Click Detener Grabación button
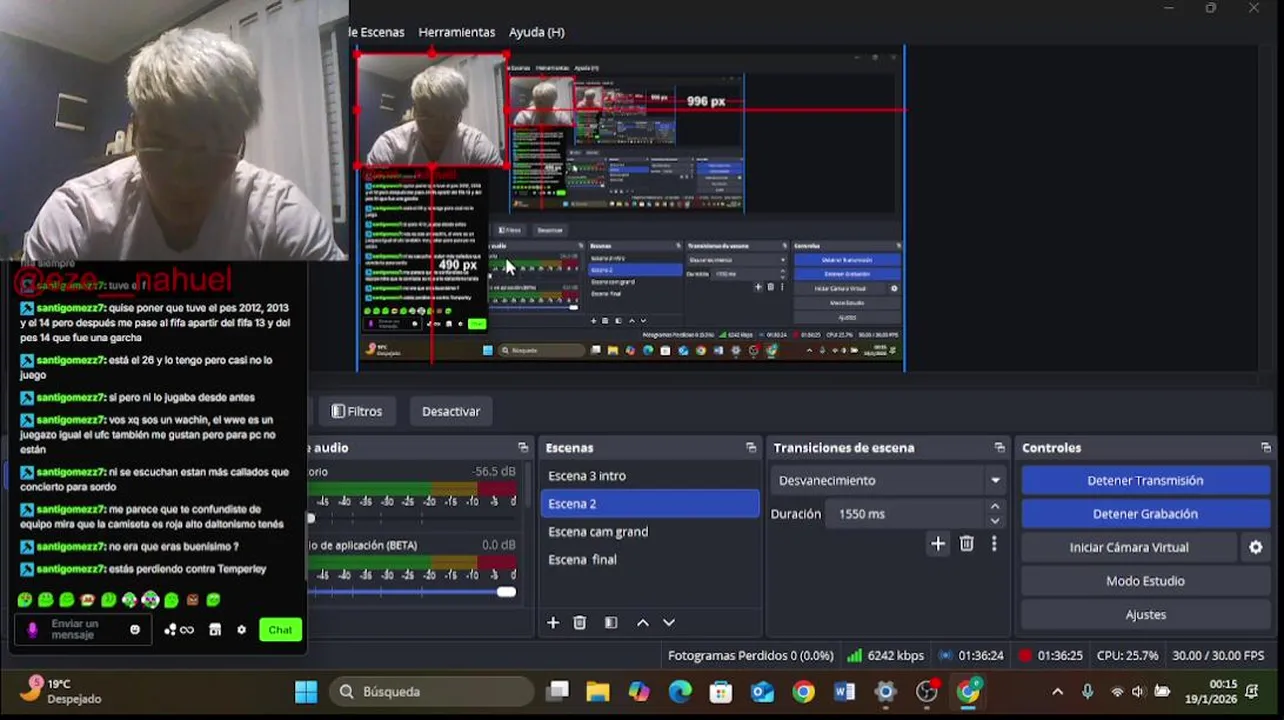This screenshot has width=1284, height=720. (1145, 514)
